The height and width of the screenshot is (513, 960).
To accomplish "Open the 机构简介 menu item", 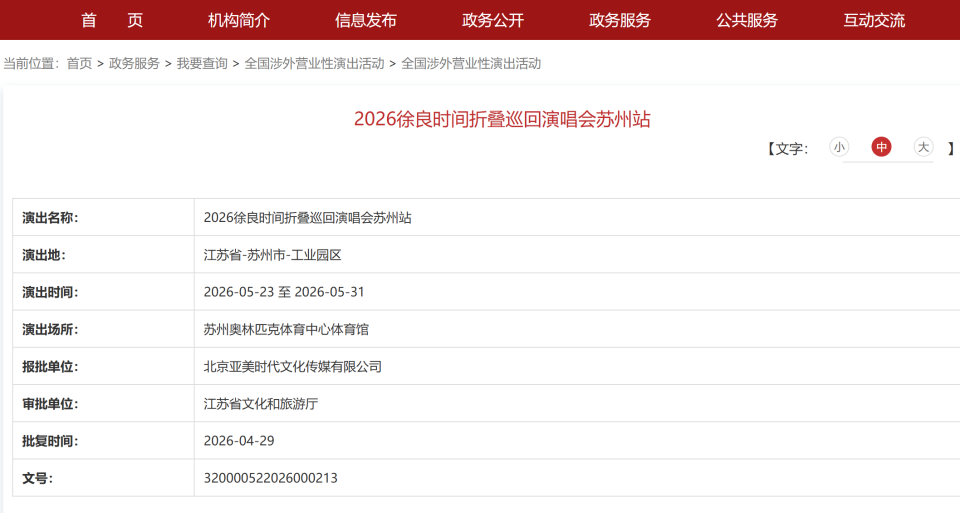I will [239, 21].
